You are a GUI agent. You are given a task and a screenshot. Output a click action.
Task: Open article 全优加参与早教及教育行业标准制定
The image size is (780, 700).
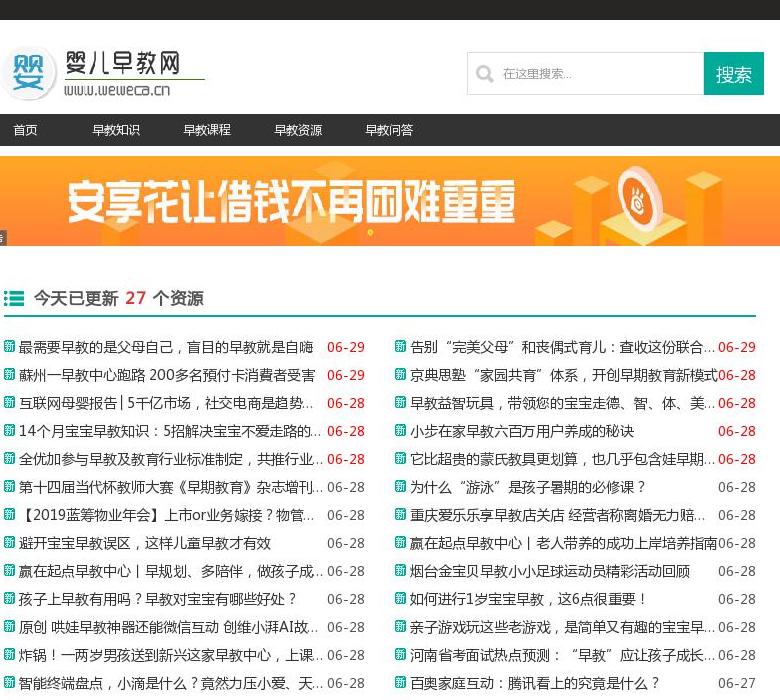pyautogui.click(x=171, y=459)
